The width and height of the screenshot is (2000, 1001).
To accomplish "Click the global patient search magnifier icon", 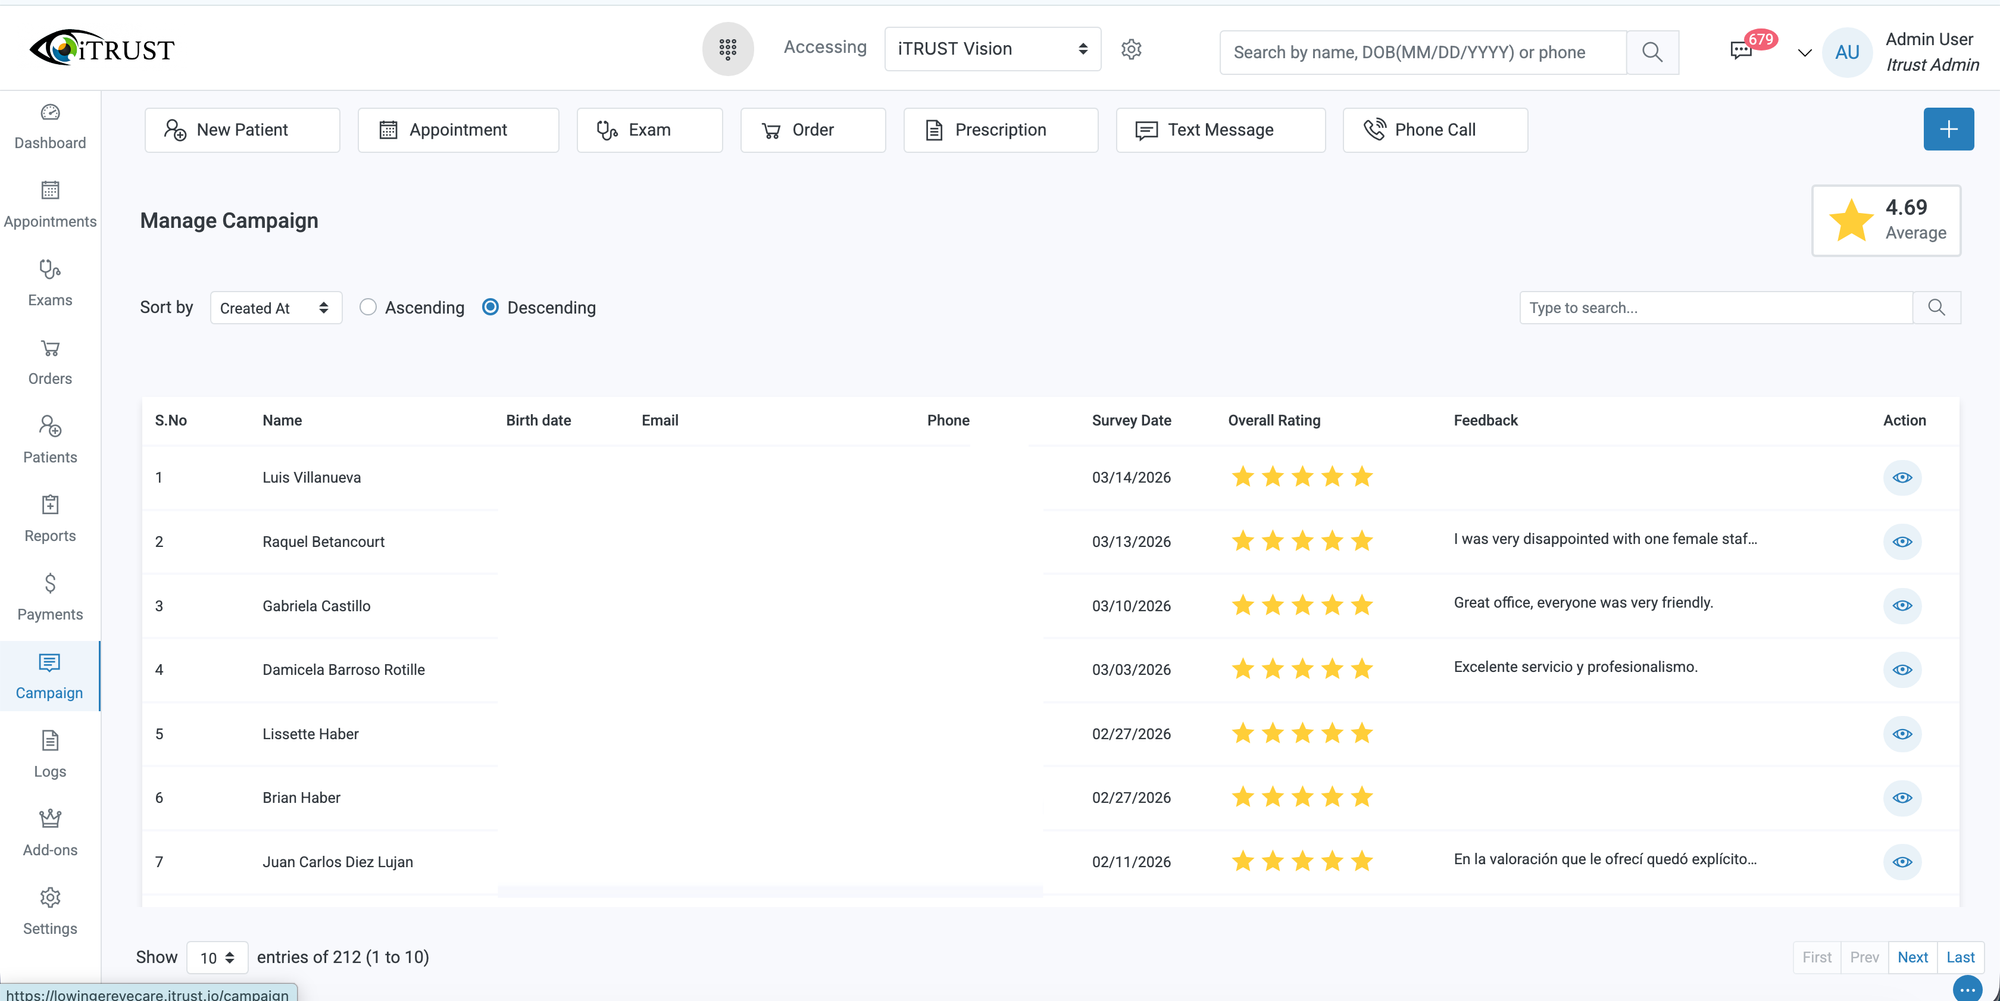I will click(1652, 52).
